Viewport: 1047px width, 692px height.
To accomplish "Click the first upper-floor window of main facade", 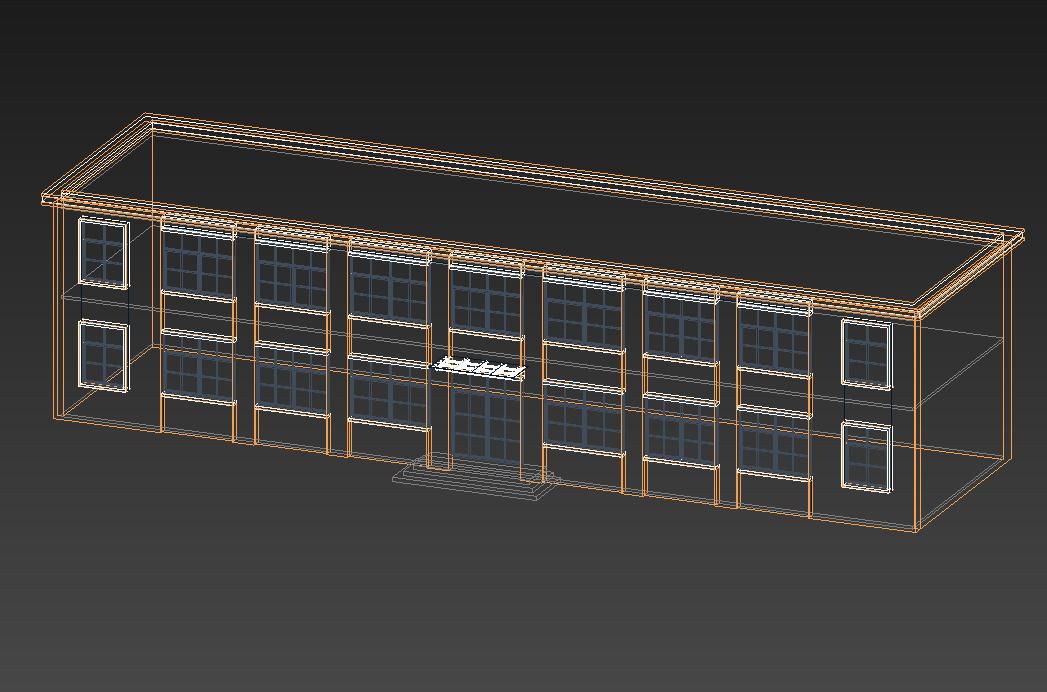I will [197, 263].
